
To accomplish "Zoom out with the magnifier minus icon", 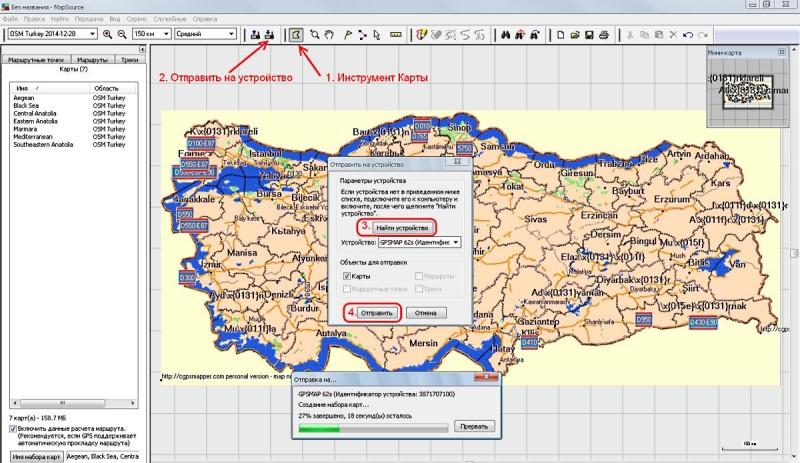I will tap(122, 34).
